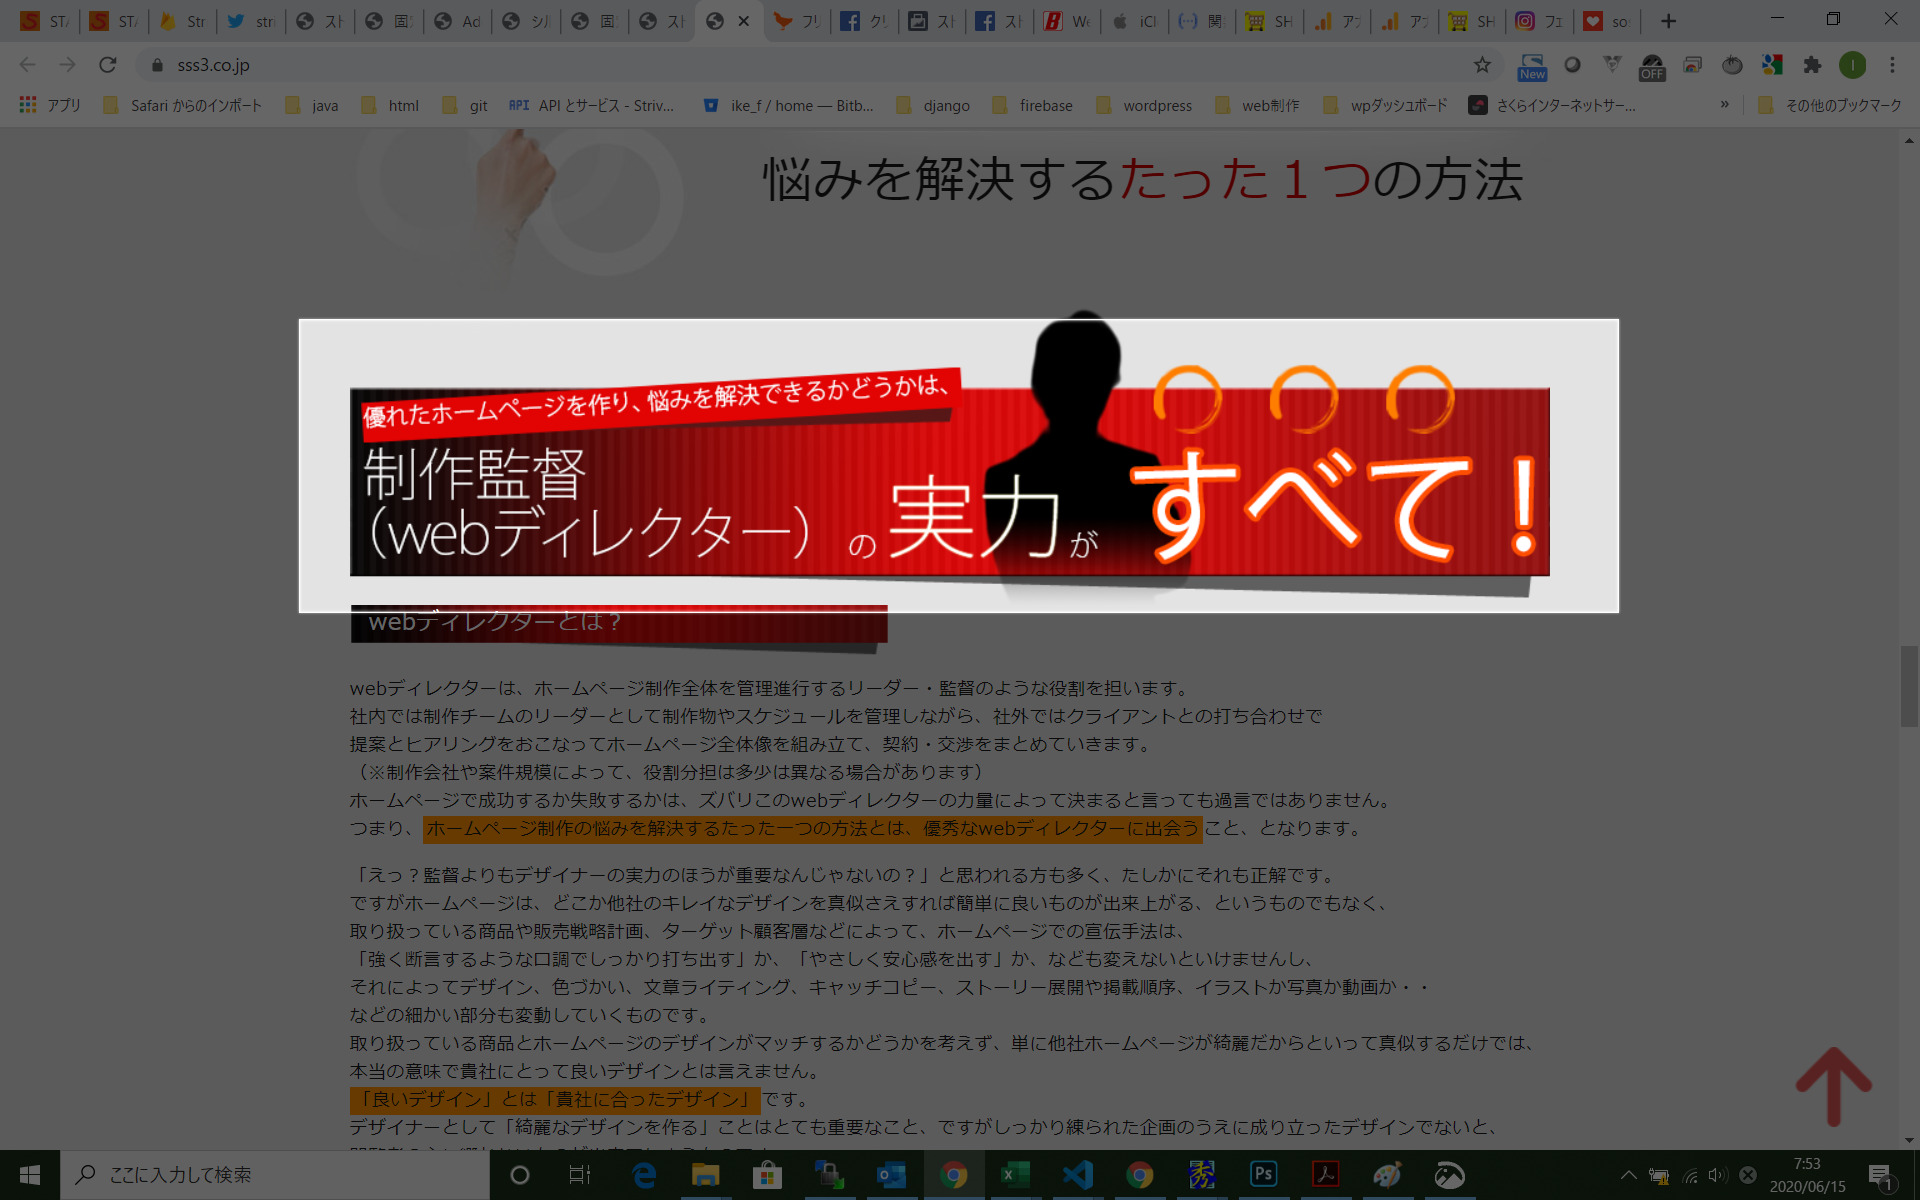Image resolution: width=1920 pixels, height=1200 pixels.
Task: Open 'さくらインターネットサー...' bookmark
Action: 1552,105
